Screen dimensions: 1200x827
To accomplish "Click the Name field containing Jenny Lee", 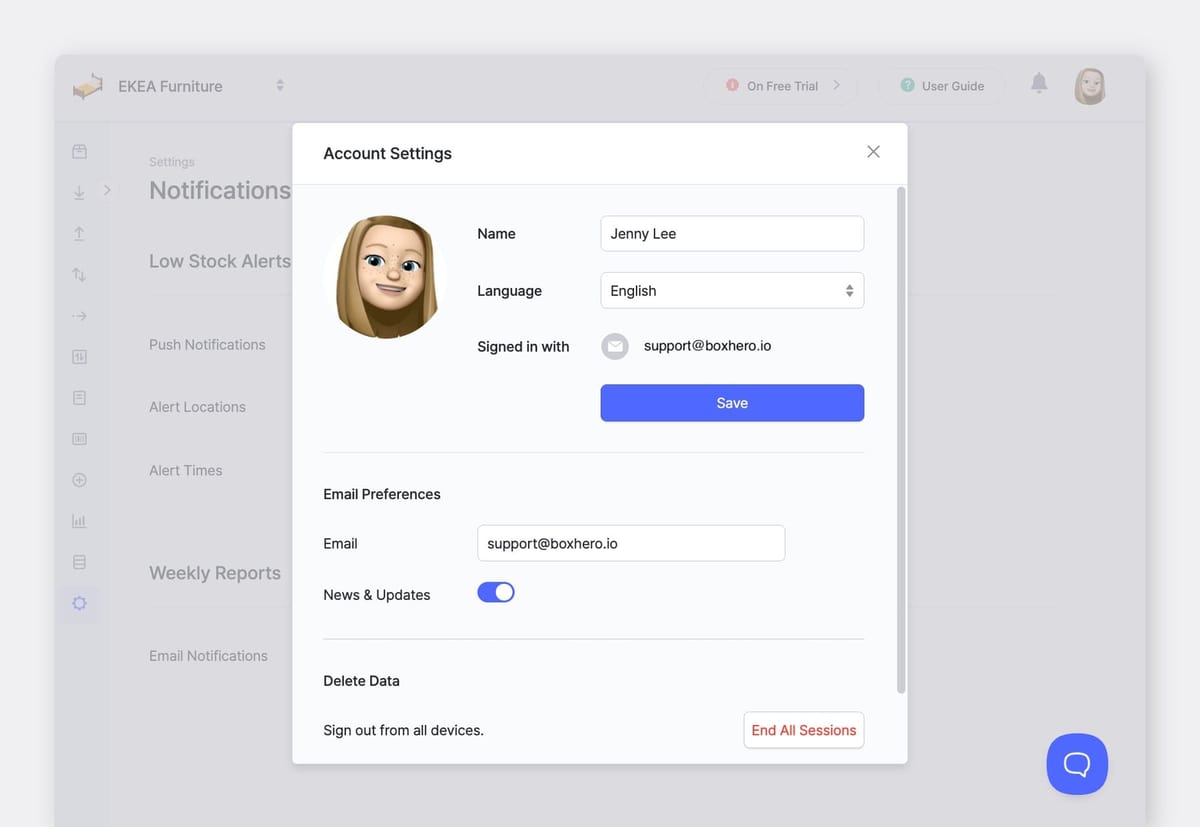I will point(732,234).
